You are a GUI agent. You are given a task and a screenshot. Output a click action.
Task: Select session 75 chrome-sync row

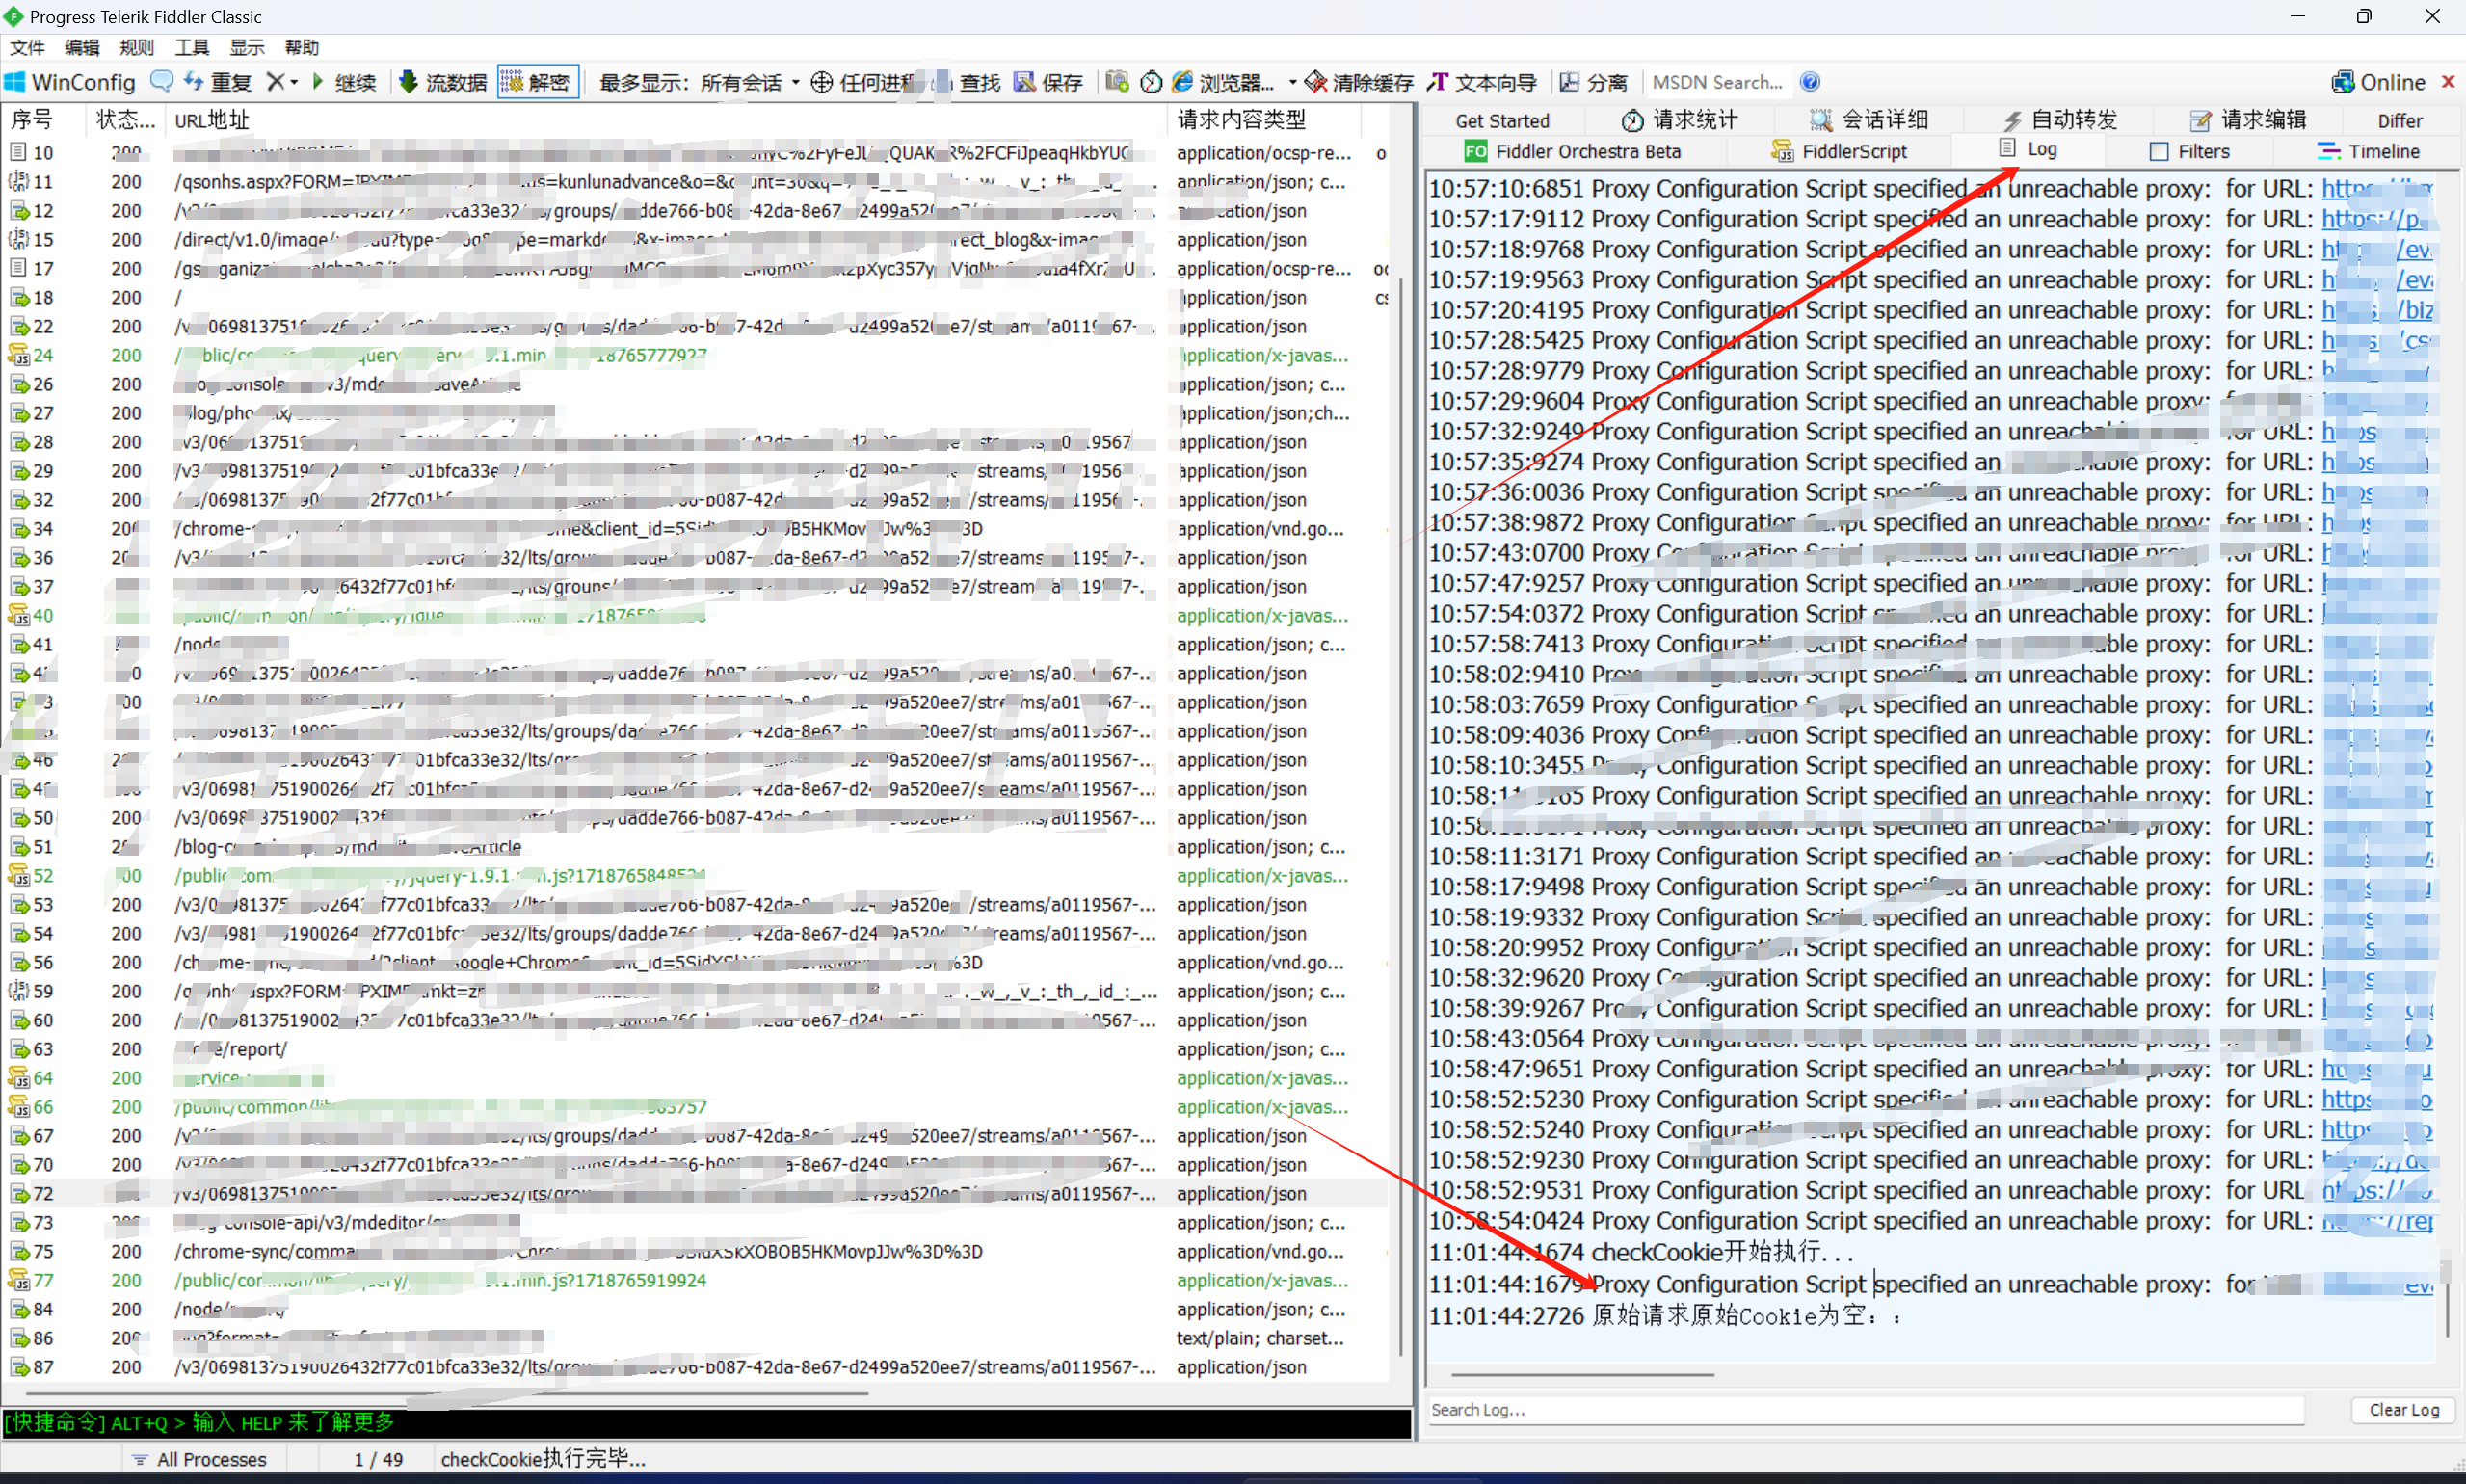pyautogui.click(x=695, y=1251)
